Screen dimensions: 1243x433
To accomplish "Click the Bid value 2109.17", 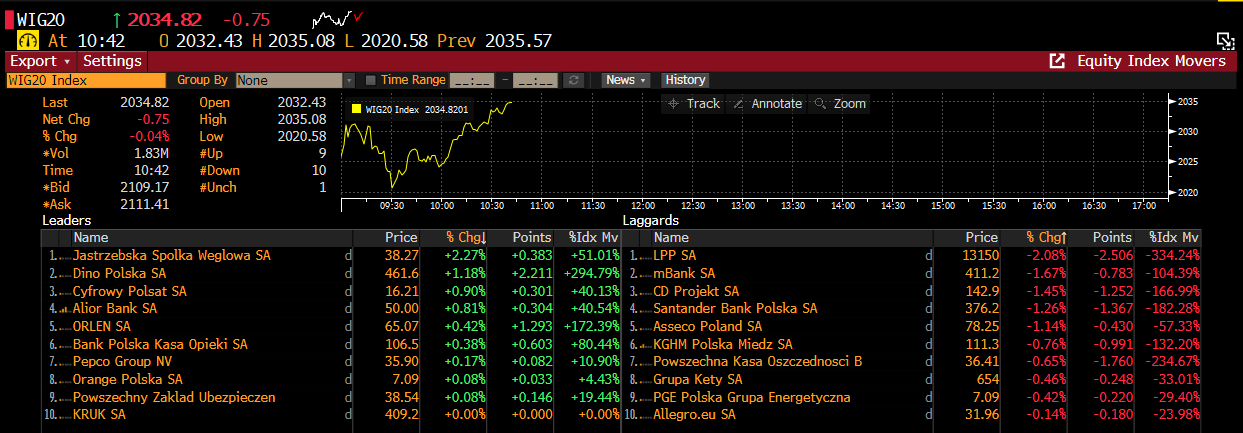I will click(145, 187).
